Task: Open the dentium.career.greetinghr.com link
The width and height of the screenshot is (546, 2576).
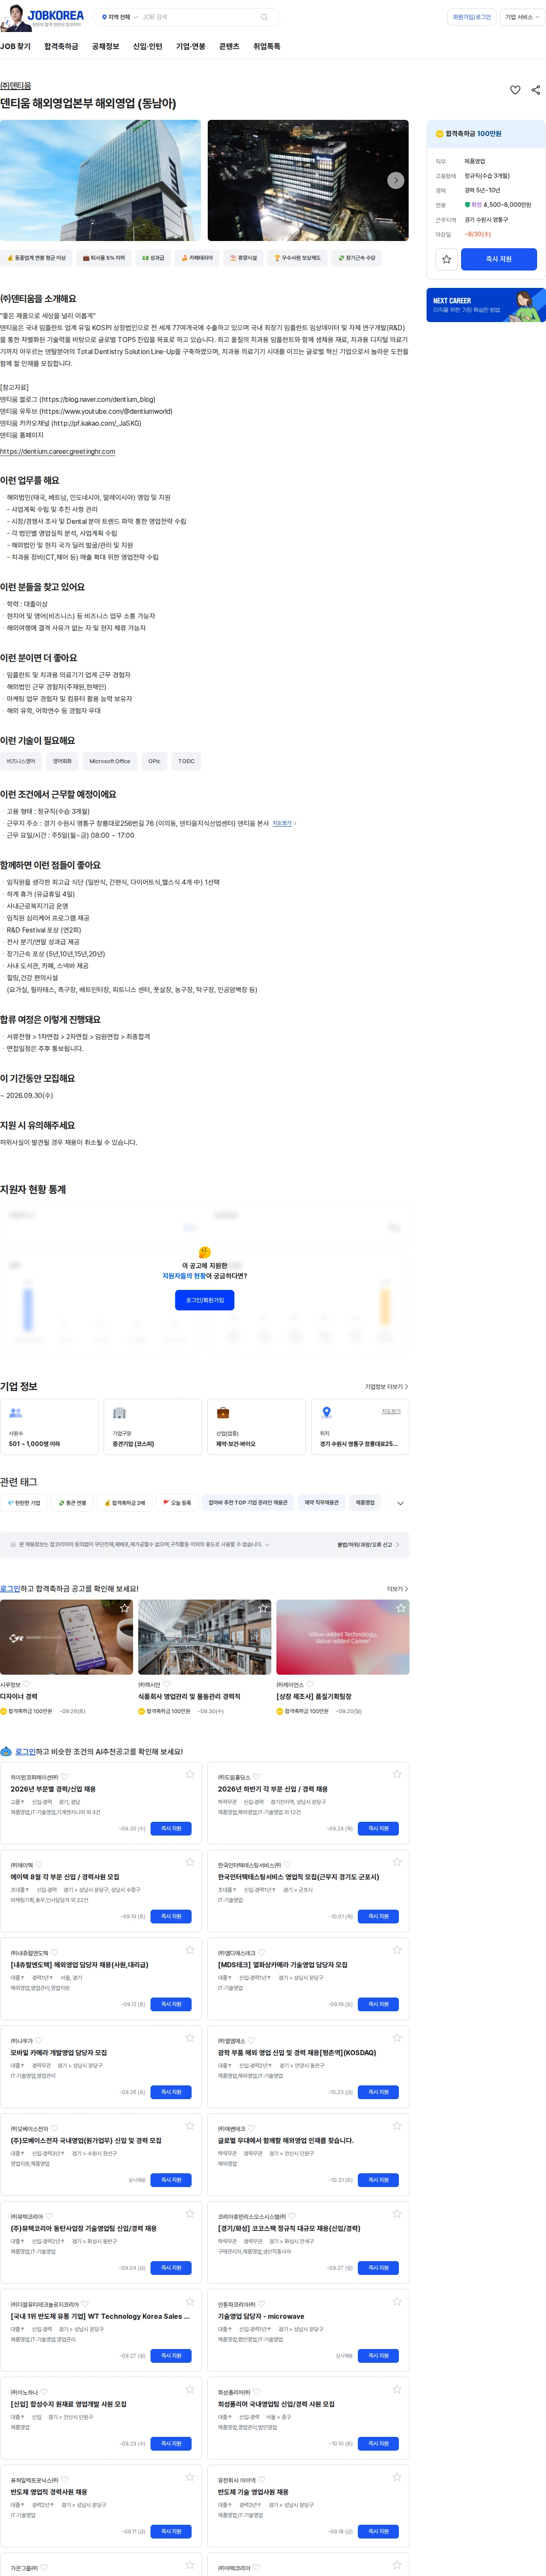Action: [57, 452]
